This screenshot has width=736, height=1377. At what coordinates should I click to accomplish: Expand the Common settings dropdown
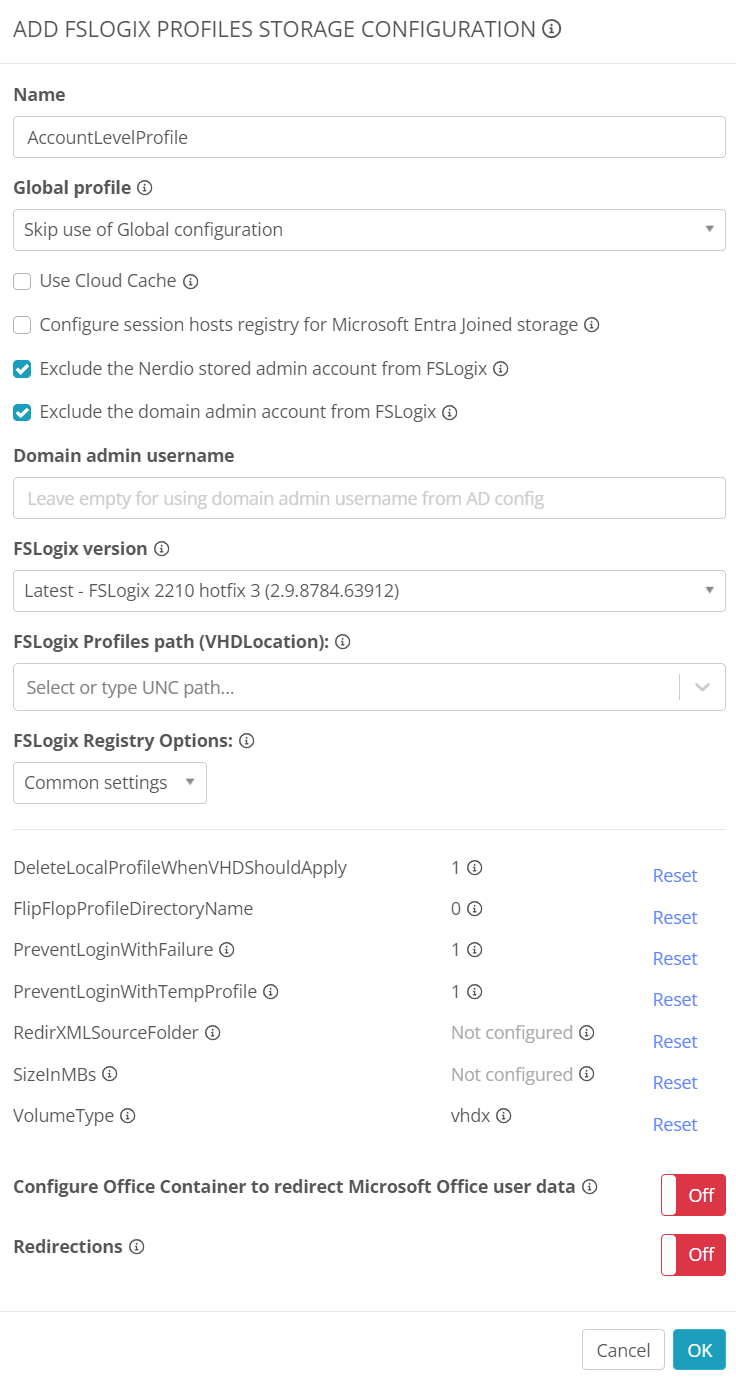pyautogui.click(x=110, y=783)
